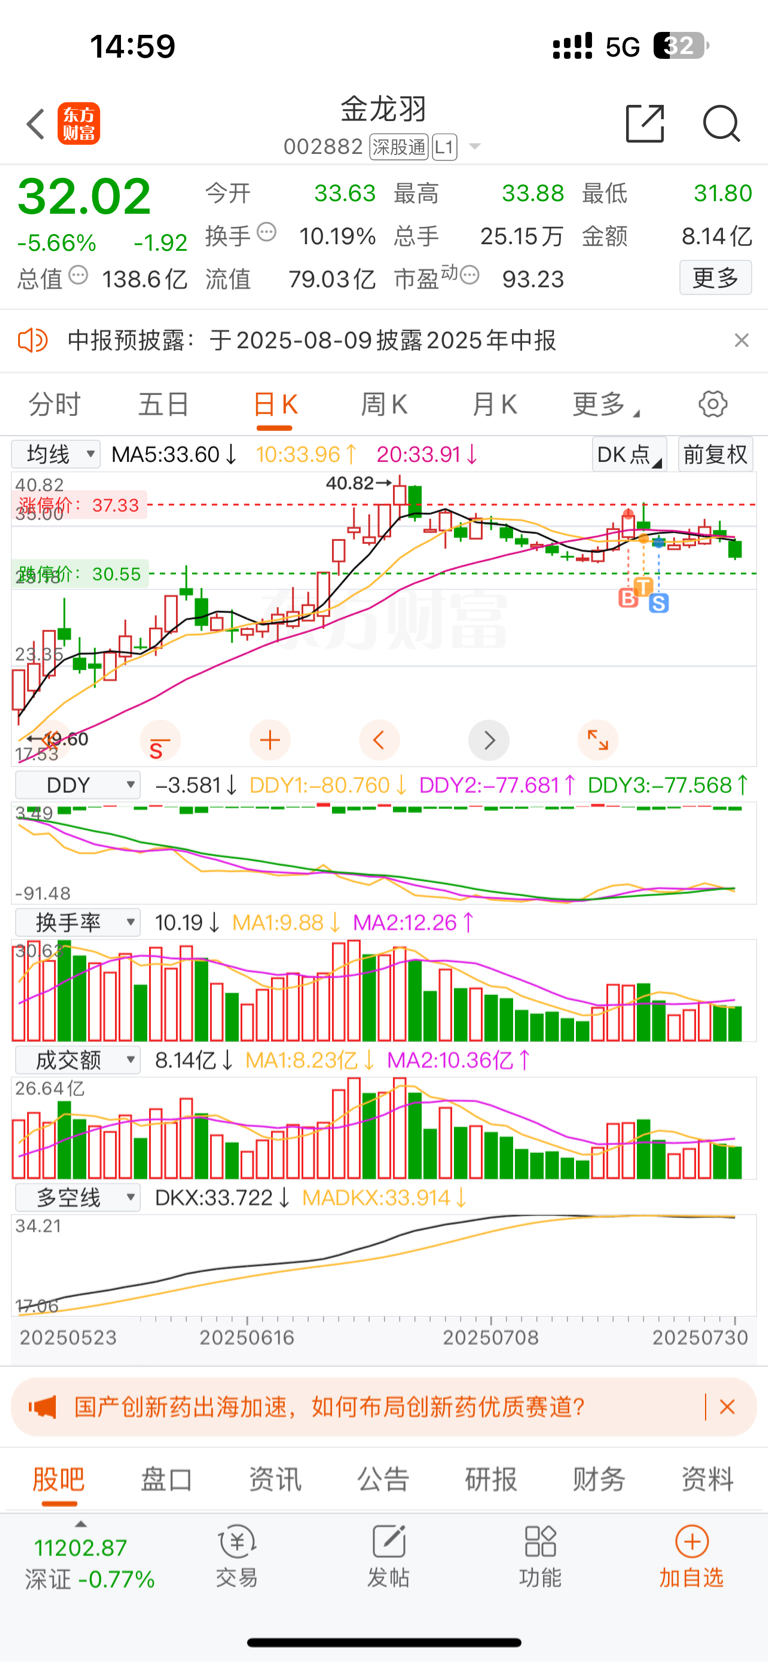This screenshot has width=768, height=1662.
Task: Switch to 分时 chart tab
Action: pyautogui.click(x=54, y=404)
